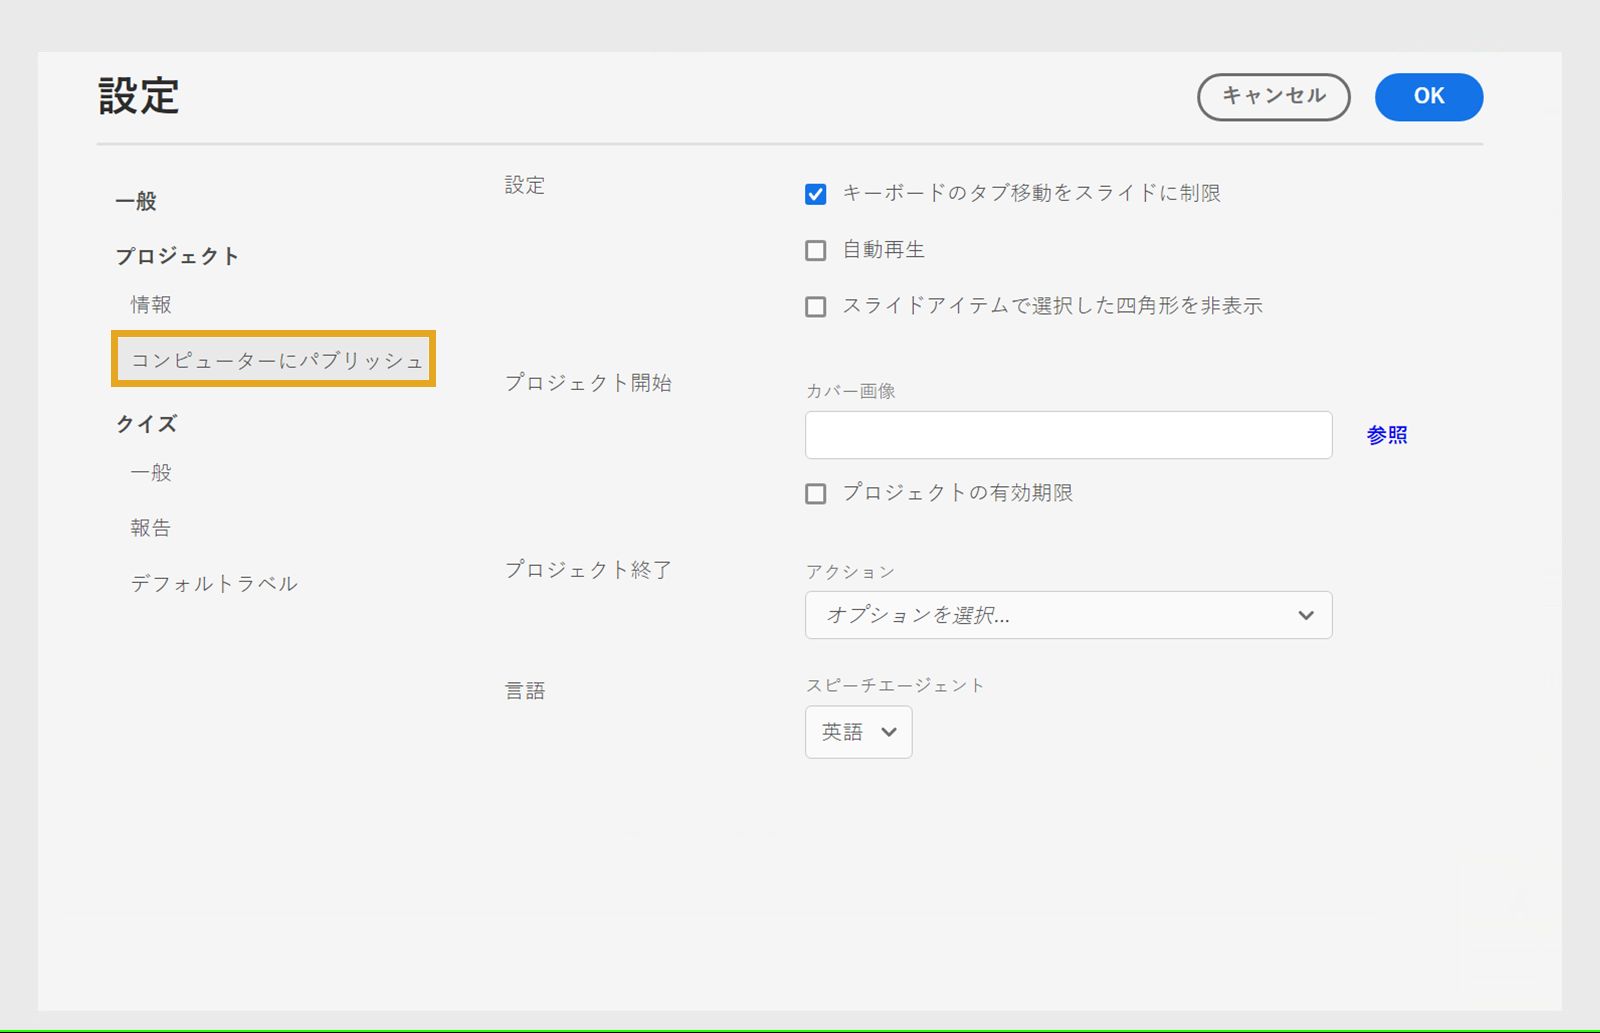Click the 参照 browse link
1600x1033 pixels.
[1387, 435]
